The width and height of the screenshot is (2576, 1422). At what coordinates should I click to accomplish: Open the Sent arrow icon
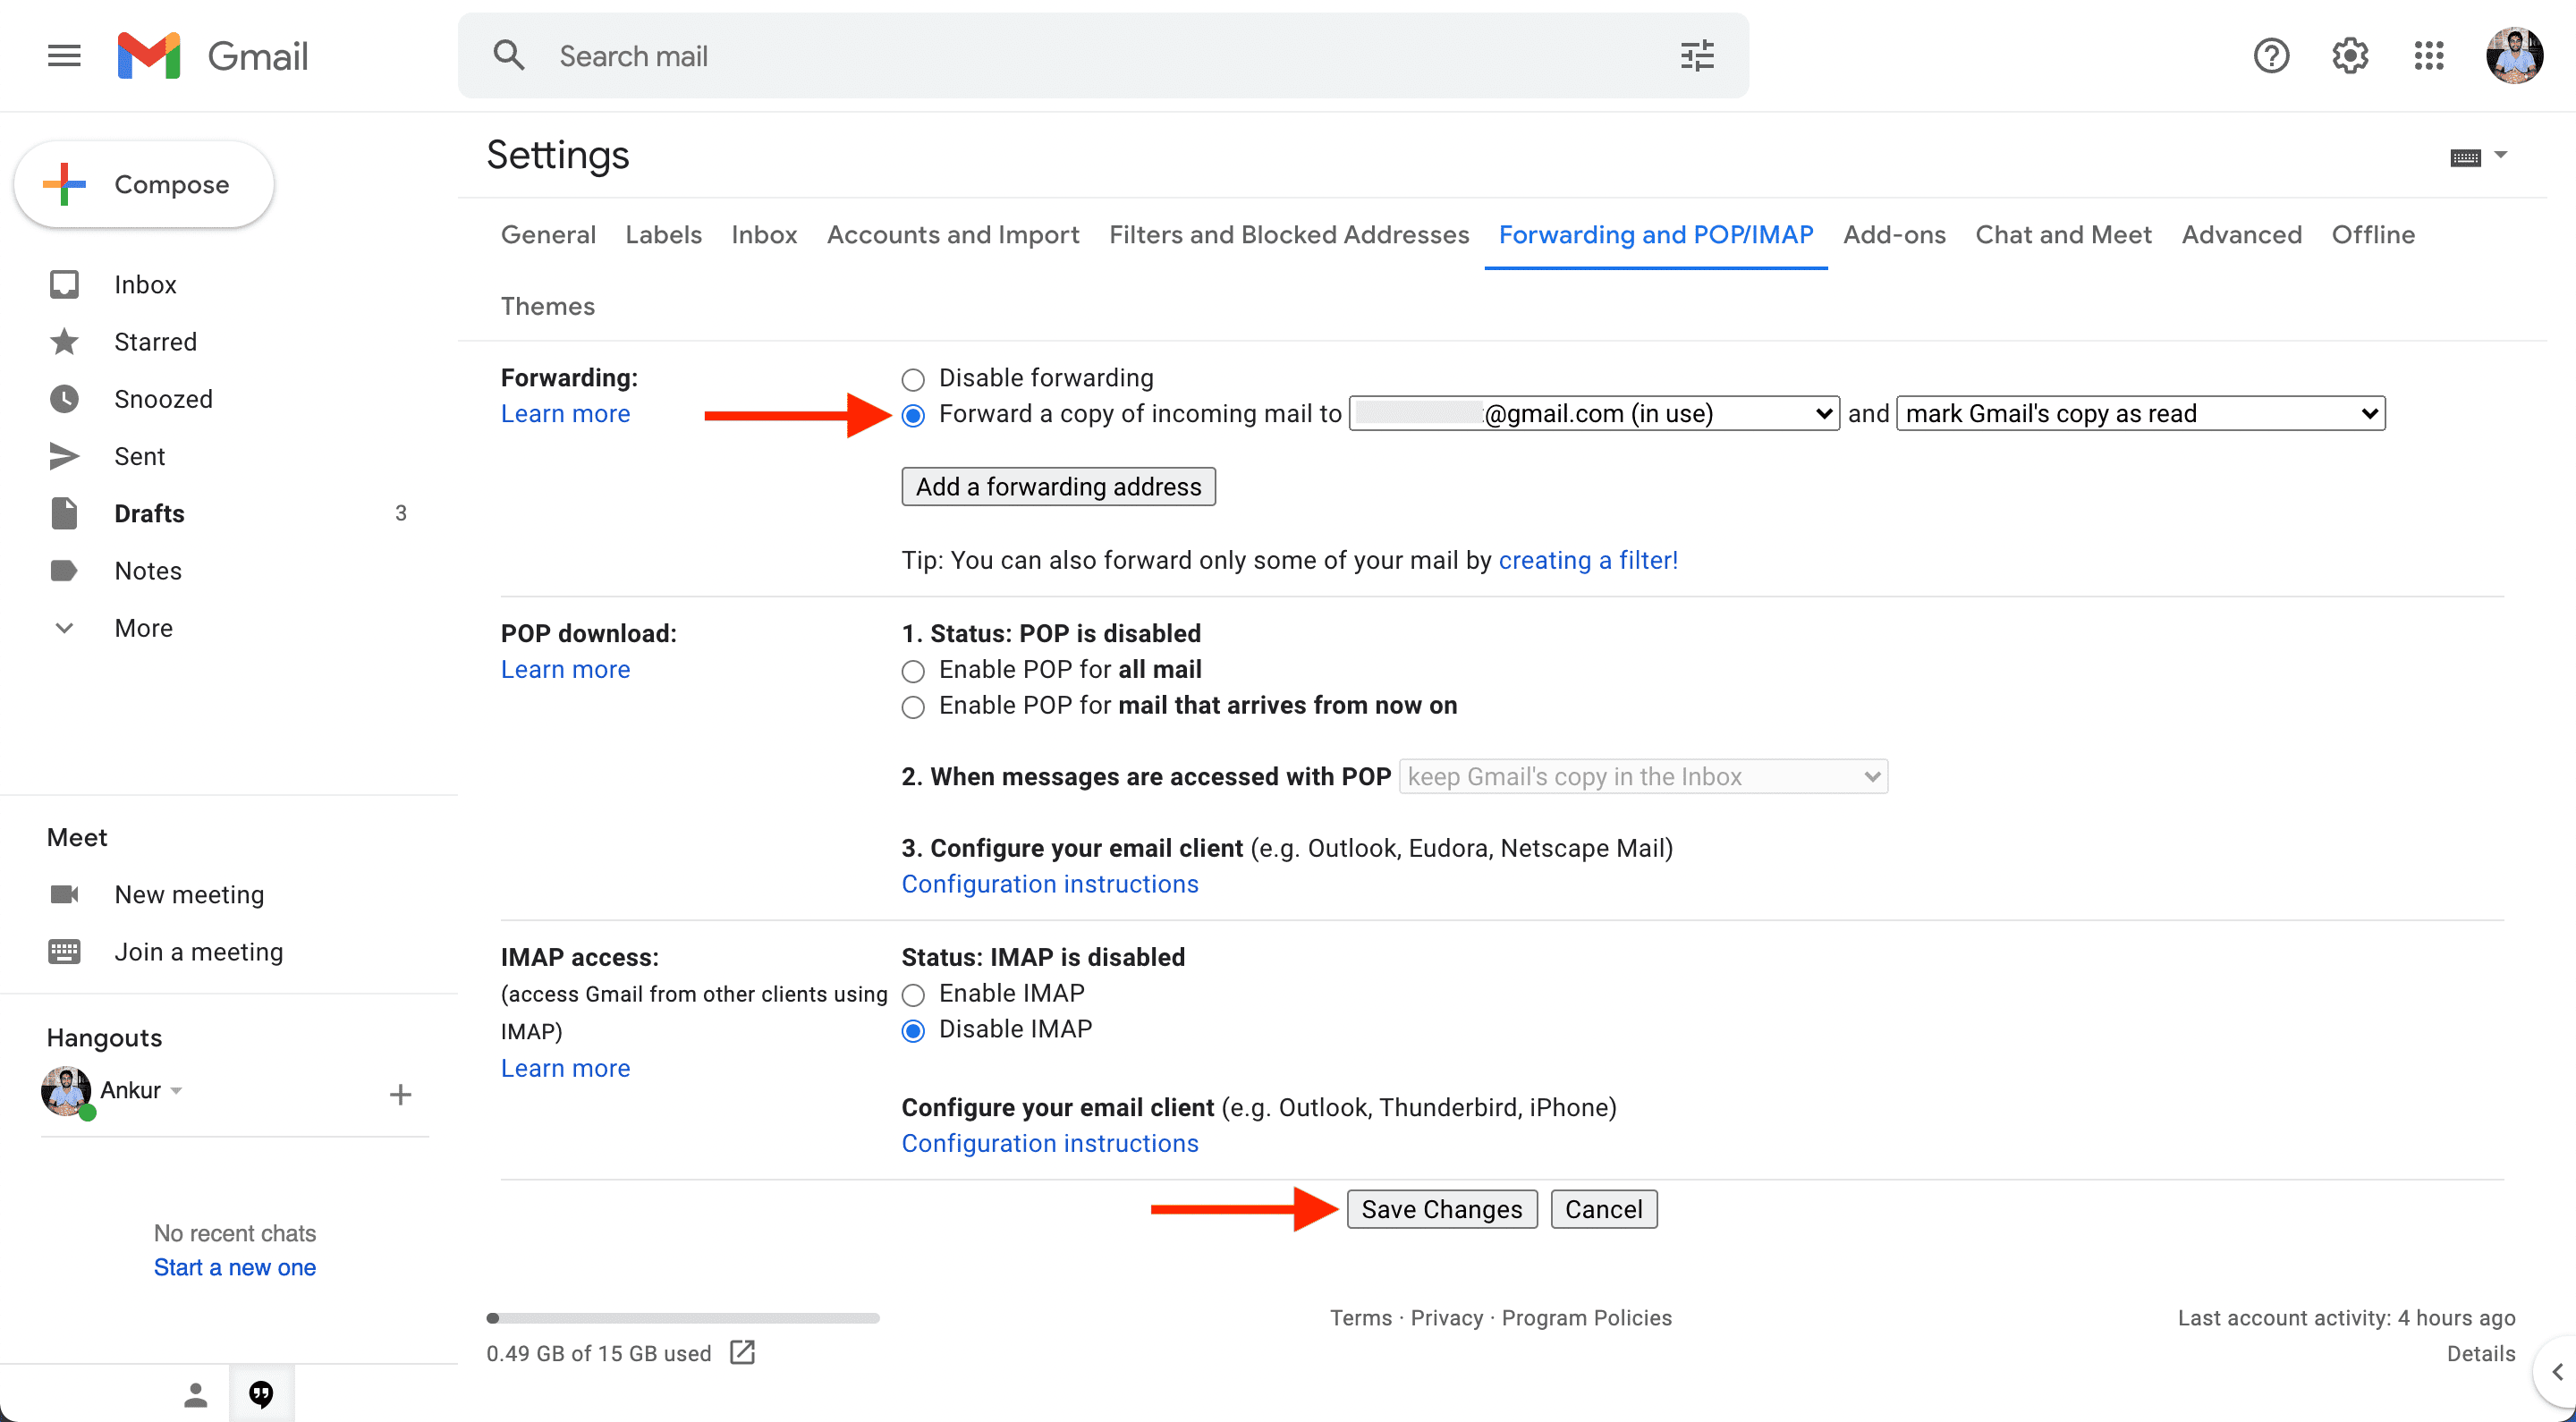coord(64,456)
